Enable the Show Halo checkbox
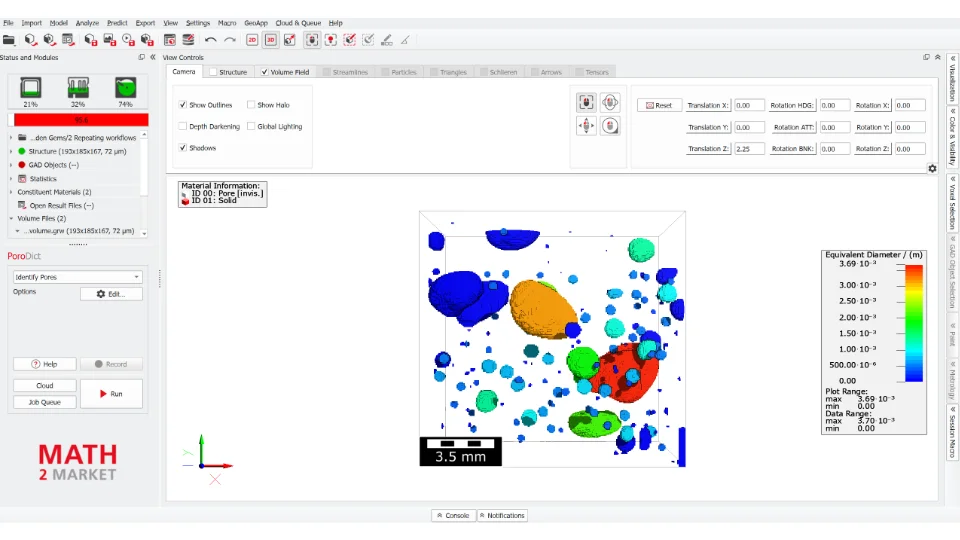 [251, 105]
